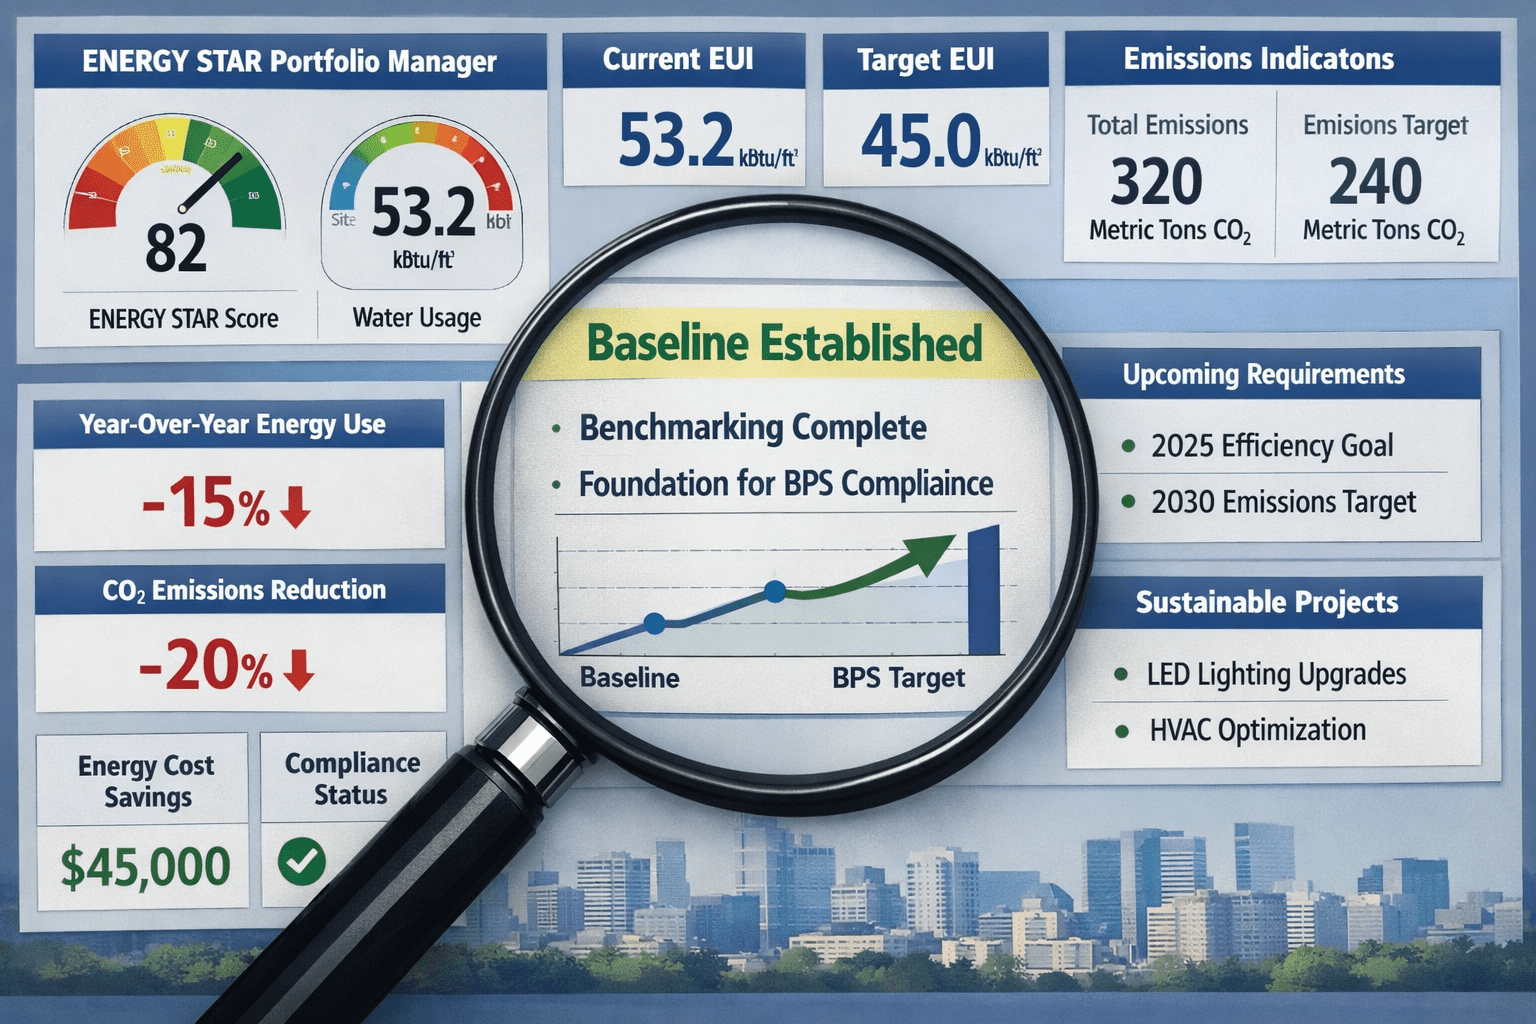Click the Total Emissions 320 value
Screen dimensions: 1536x1024
(x=1157, y=182)
